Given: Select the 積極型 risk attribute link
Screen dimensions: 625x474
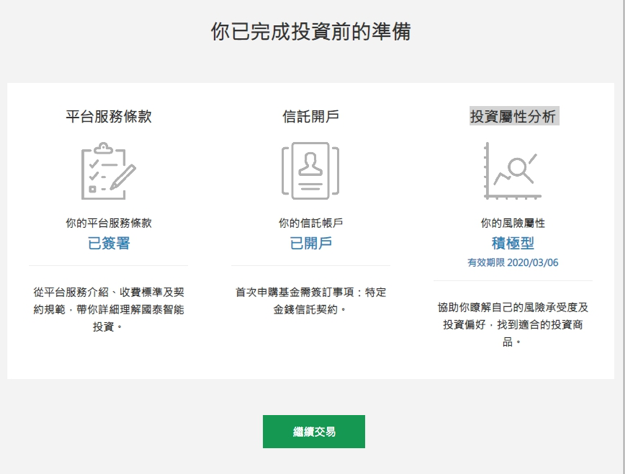Looking at the screenshot, I should tap(512, 243).
